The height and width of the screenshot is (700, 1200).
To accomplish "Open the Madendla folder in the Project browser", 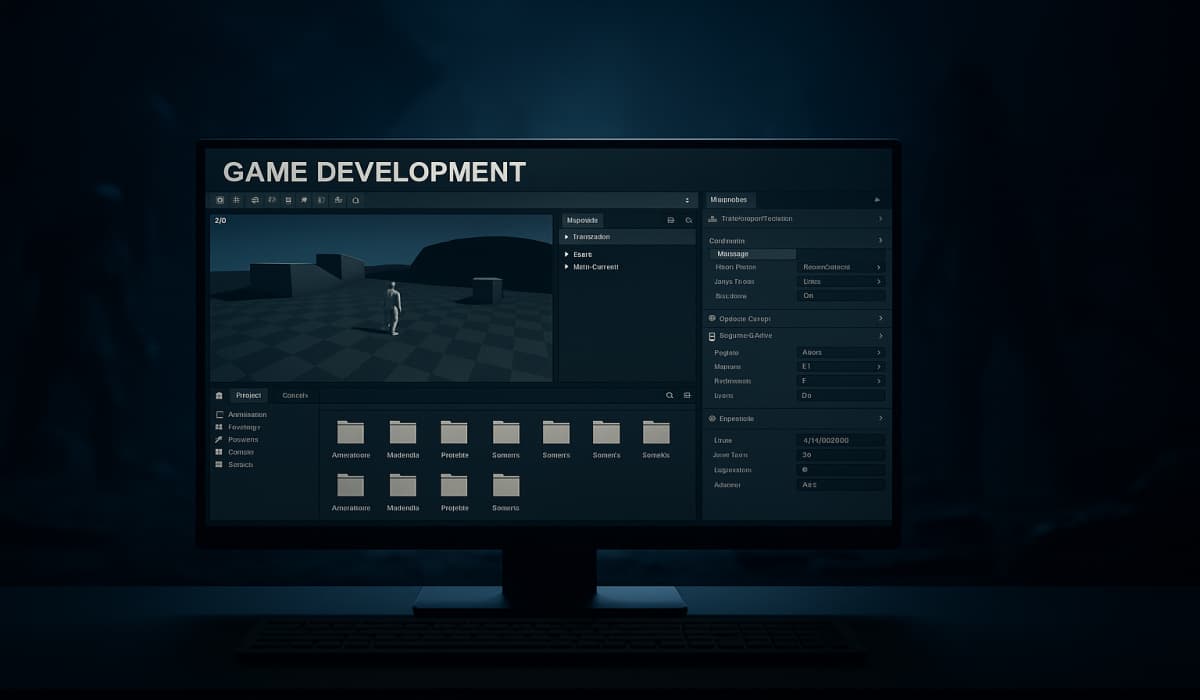I will pos(402,433).
